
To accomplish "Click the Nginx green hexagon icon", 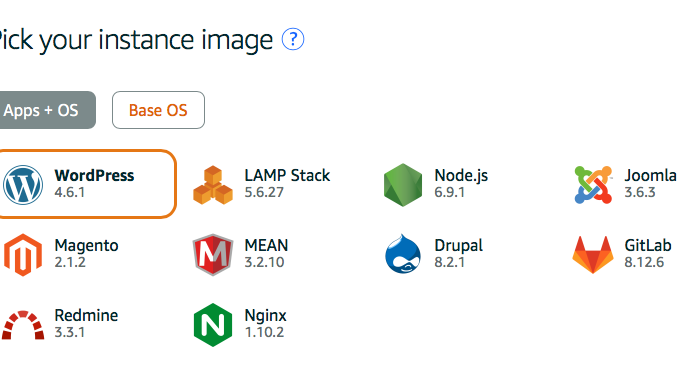I will pyautogui.click(x=213, y=325).
